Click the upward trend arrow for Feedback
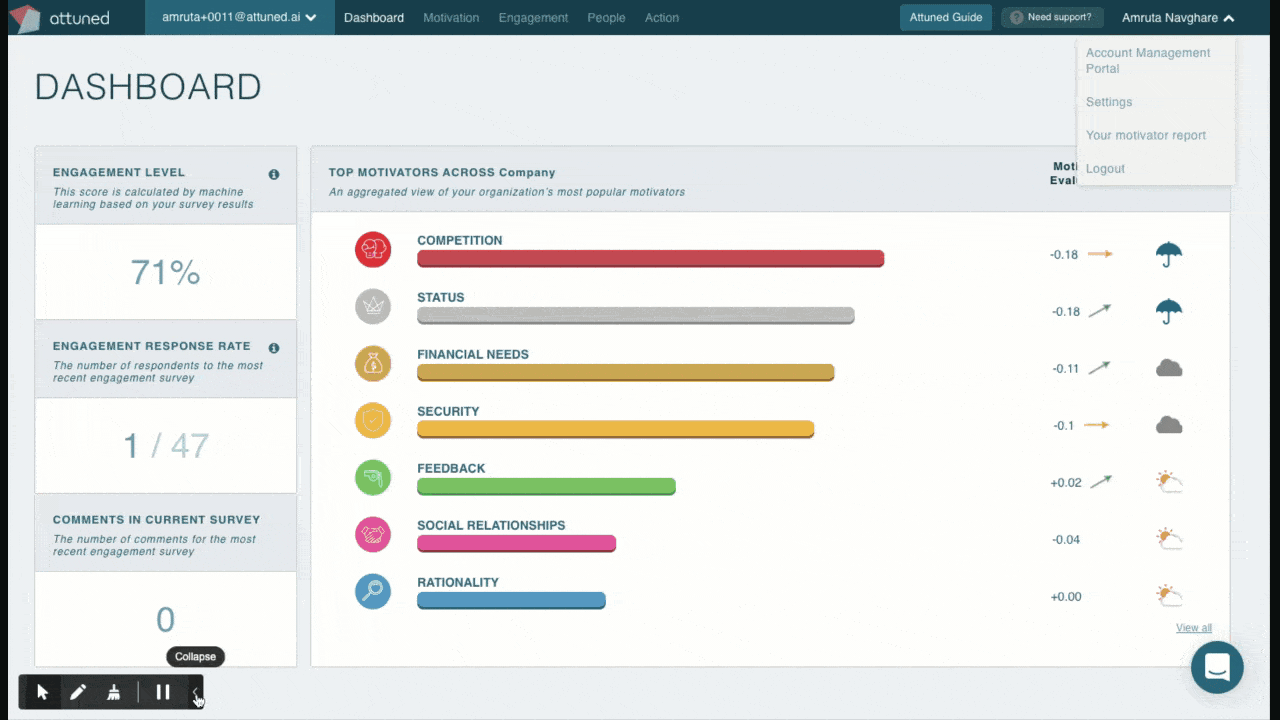 tap(1100, 482)
